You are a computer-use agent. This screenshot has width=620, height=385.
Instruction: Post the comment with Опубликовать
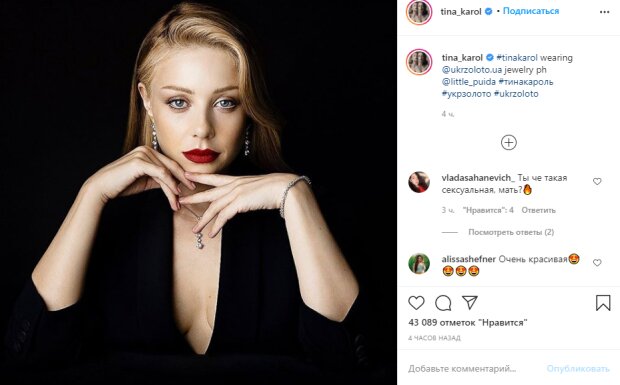[578, 369]
